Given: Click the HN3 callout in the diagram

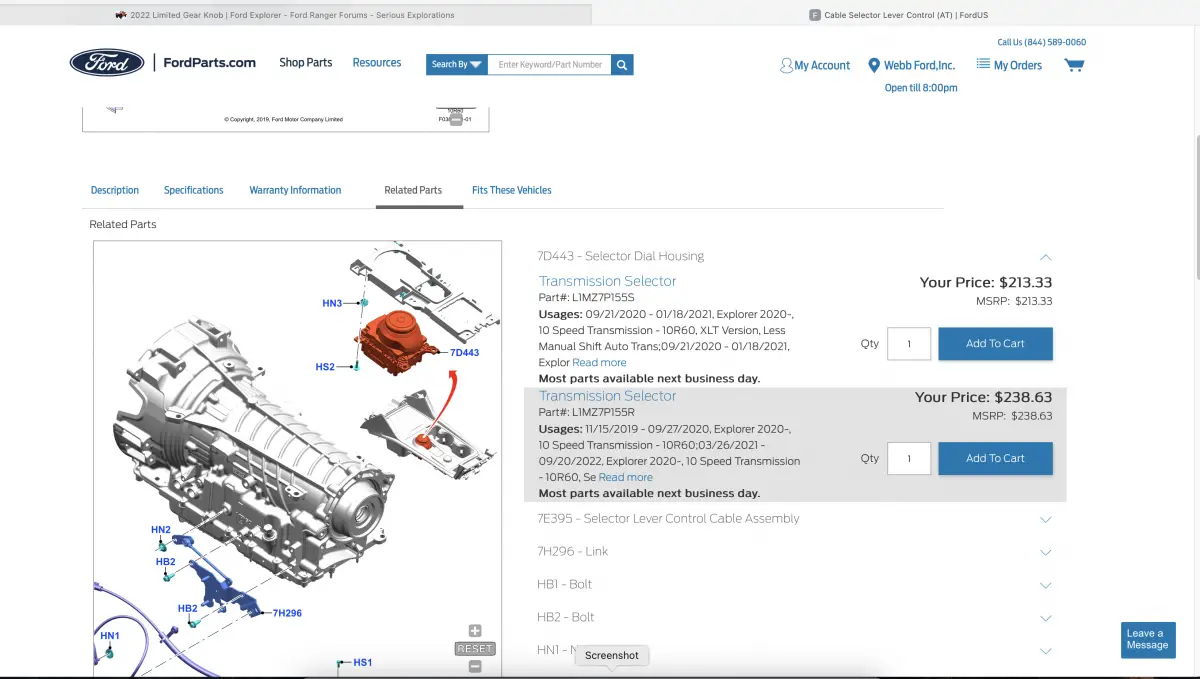Looking at the screenshot, I should 332,303.
